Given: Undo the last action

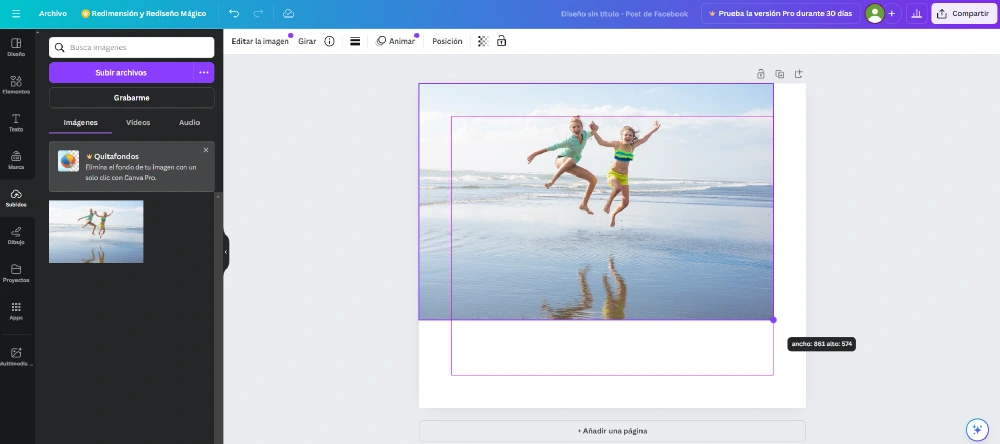Looking at the screenshot, I should pyautogui.click(x=234, y=13).
